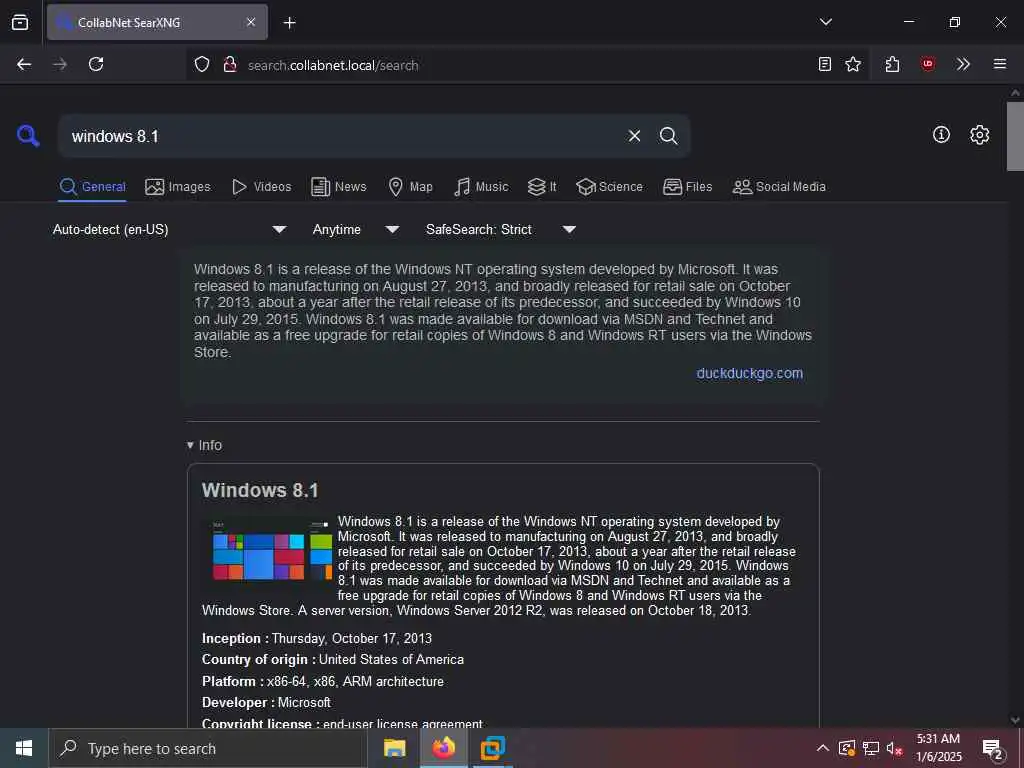Image resolution: width=1024 pixels, height=768 pixels.
Task: Click the Firefox taskbar icon
Action: pos(443,748)
